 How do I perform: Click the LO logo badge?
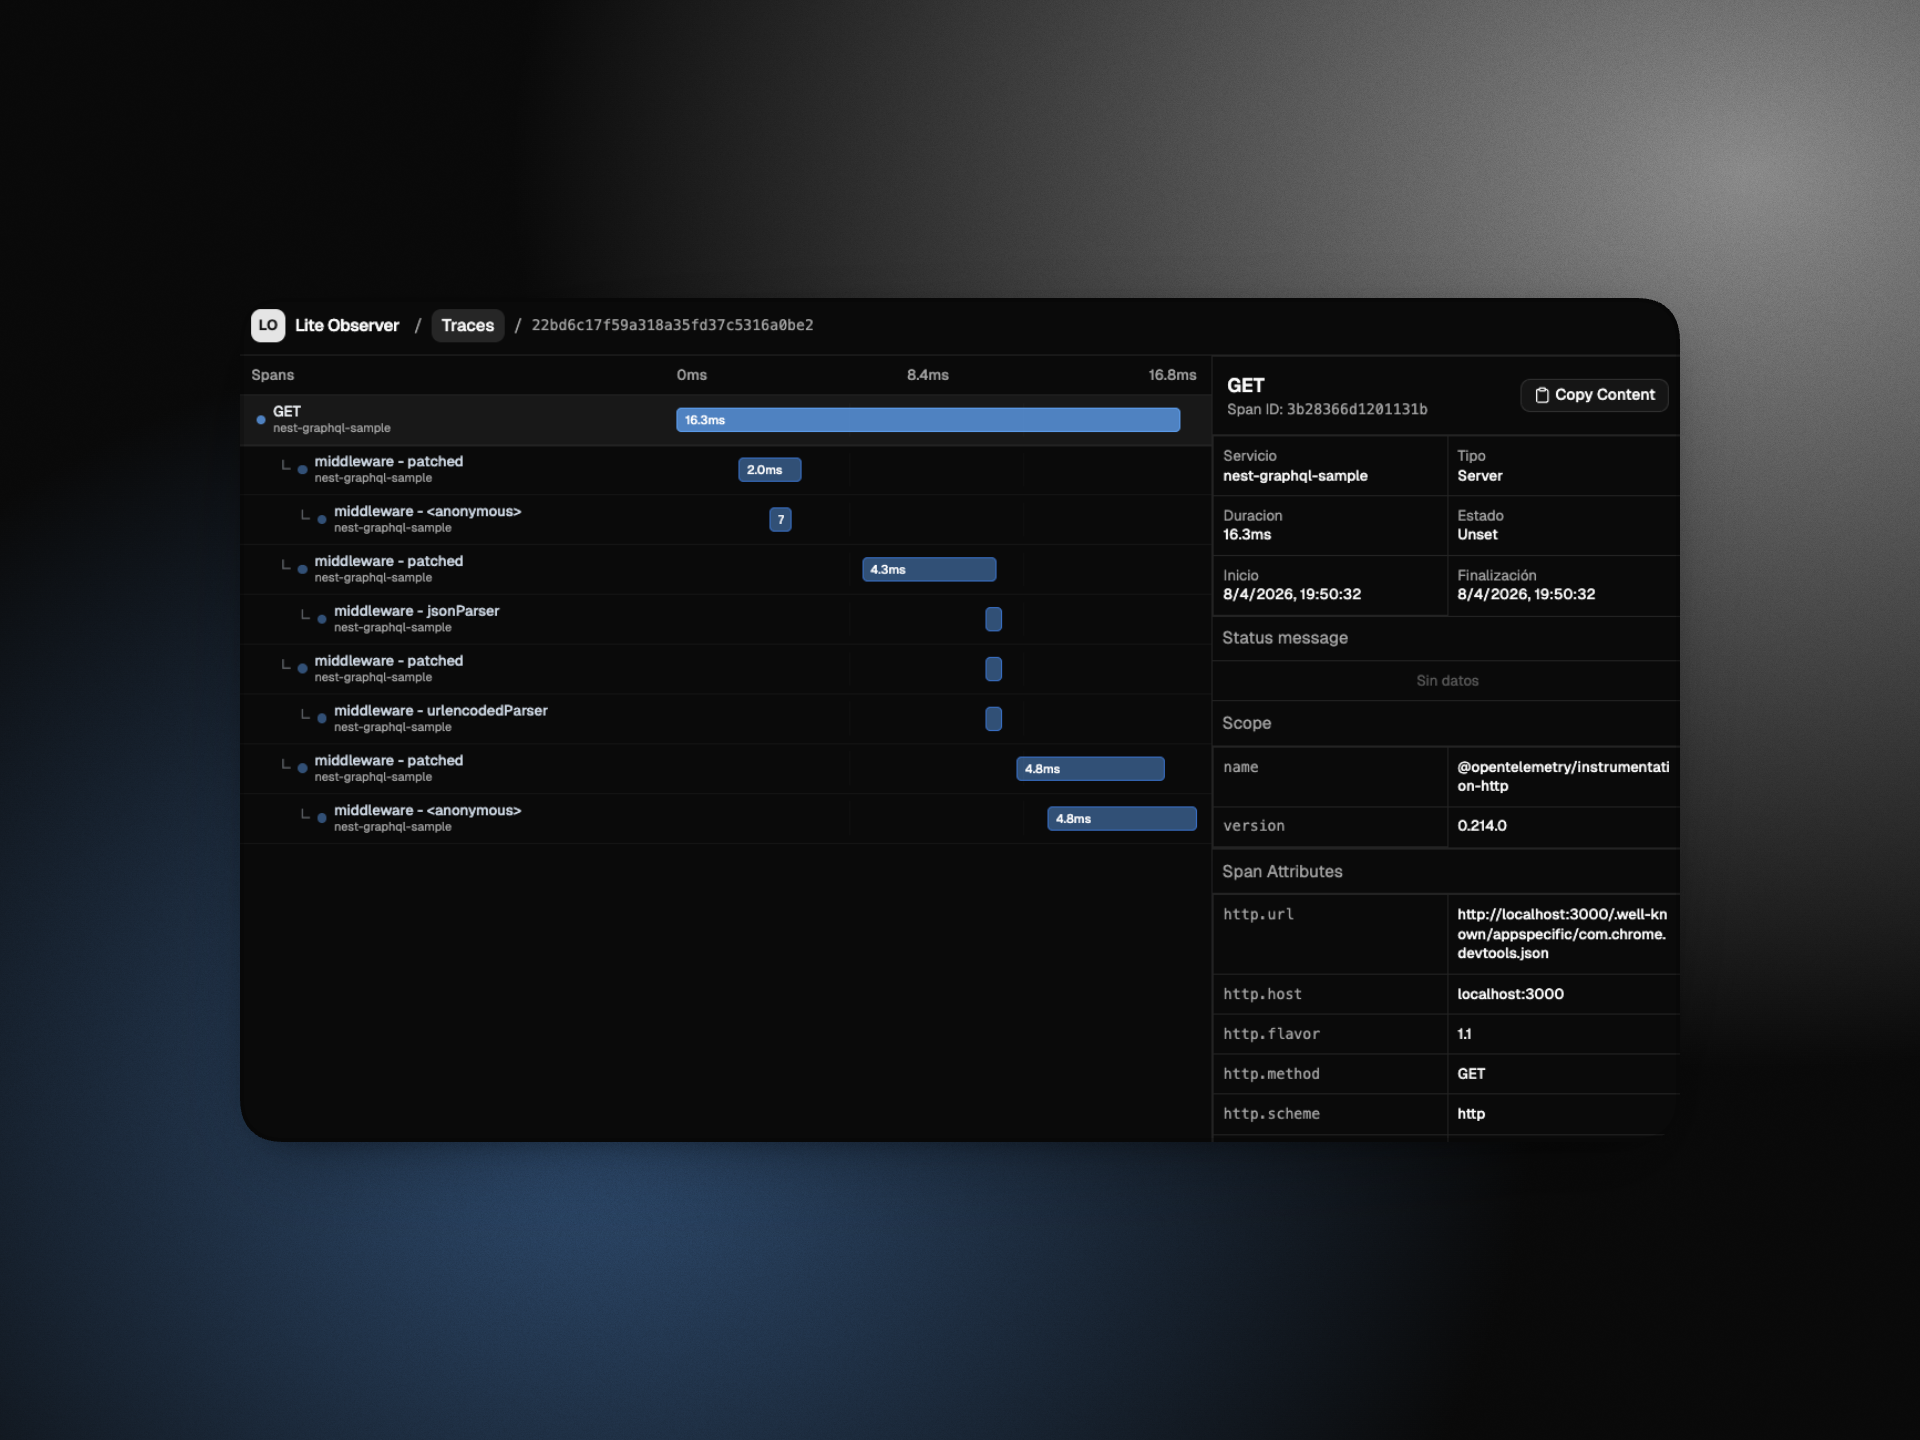pos(268,325)
